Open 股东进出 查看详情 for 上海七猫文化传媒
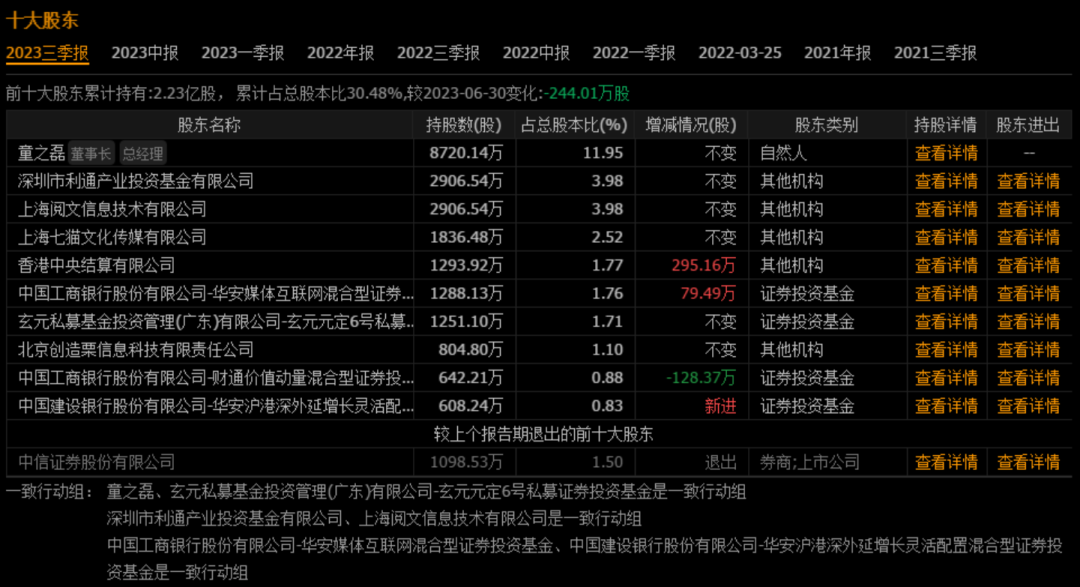Viewport: 1080px width, 587px height. [1028, 238]
